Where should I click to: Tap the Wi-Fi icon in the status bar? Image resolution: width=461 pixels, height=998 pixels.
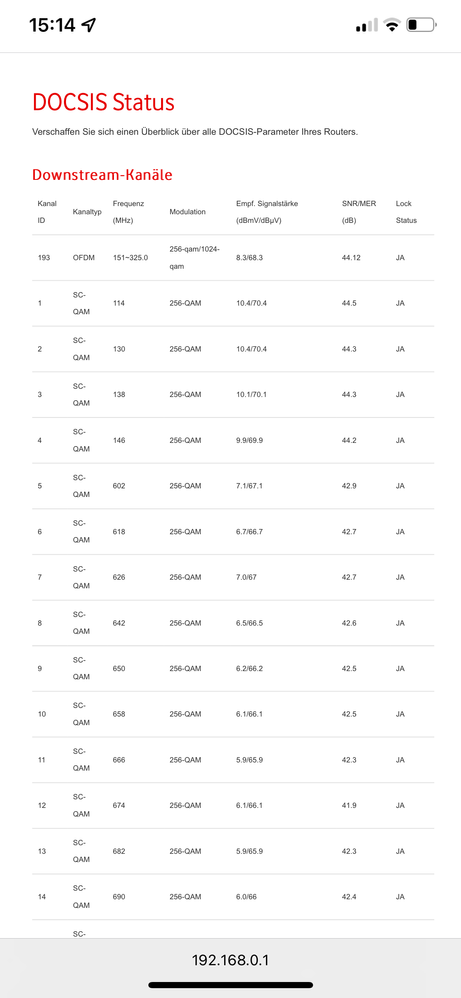pos(392,25)
